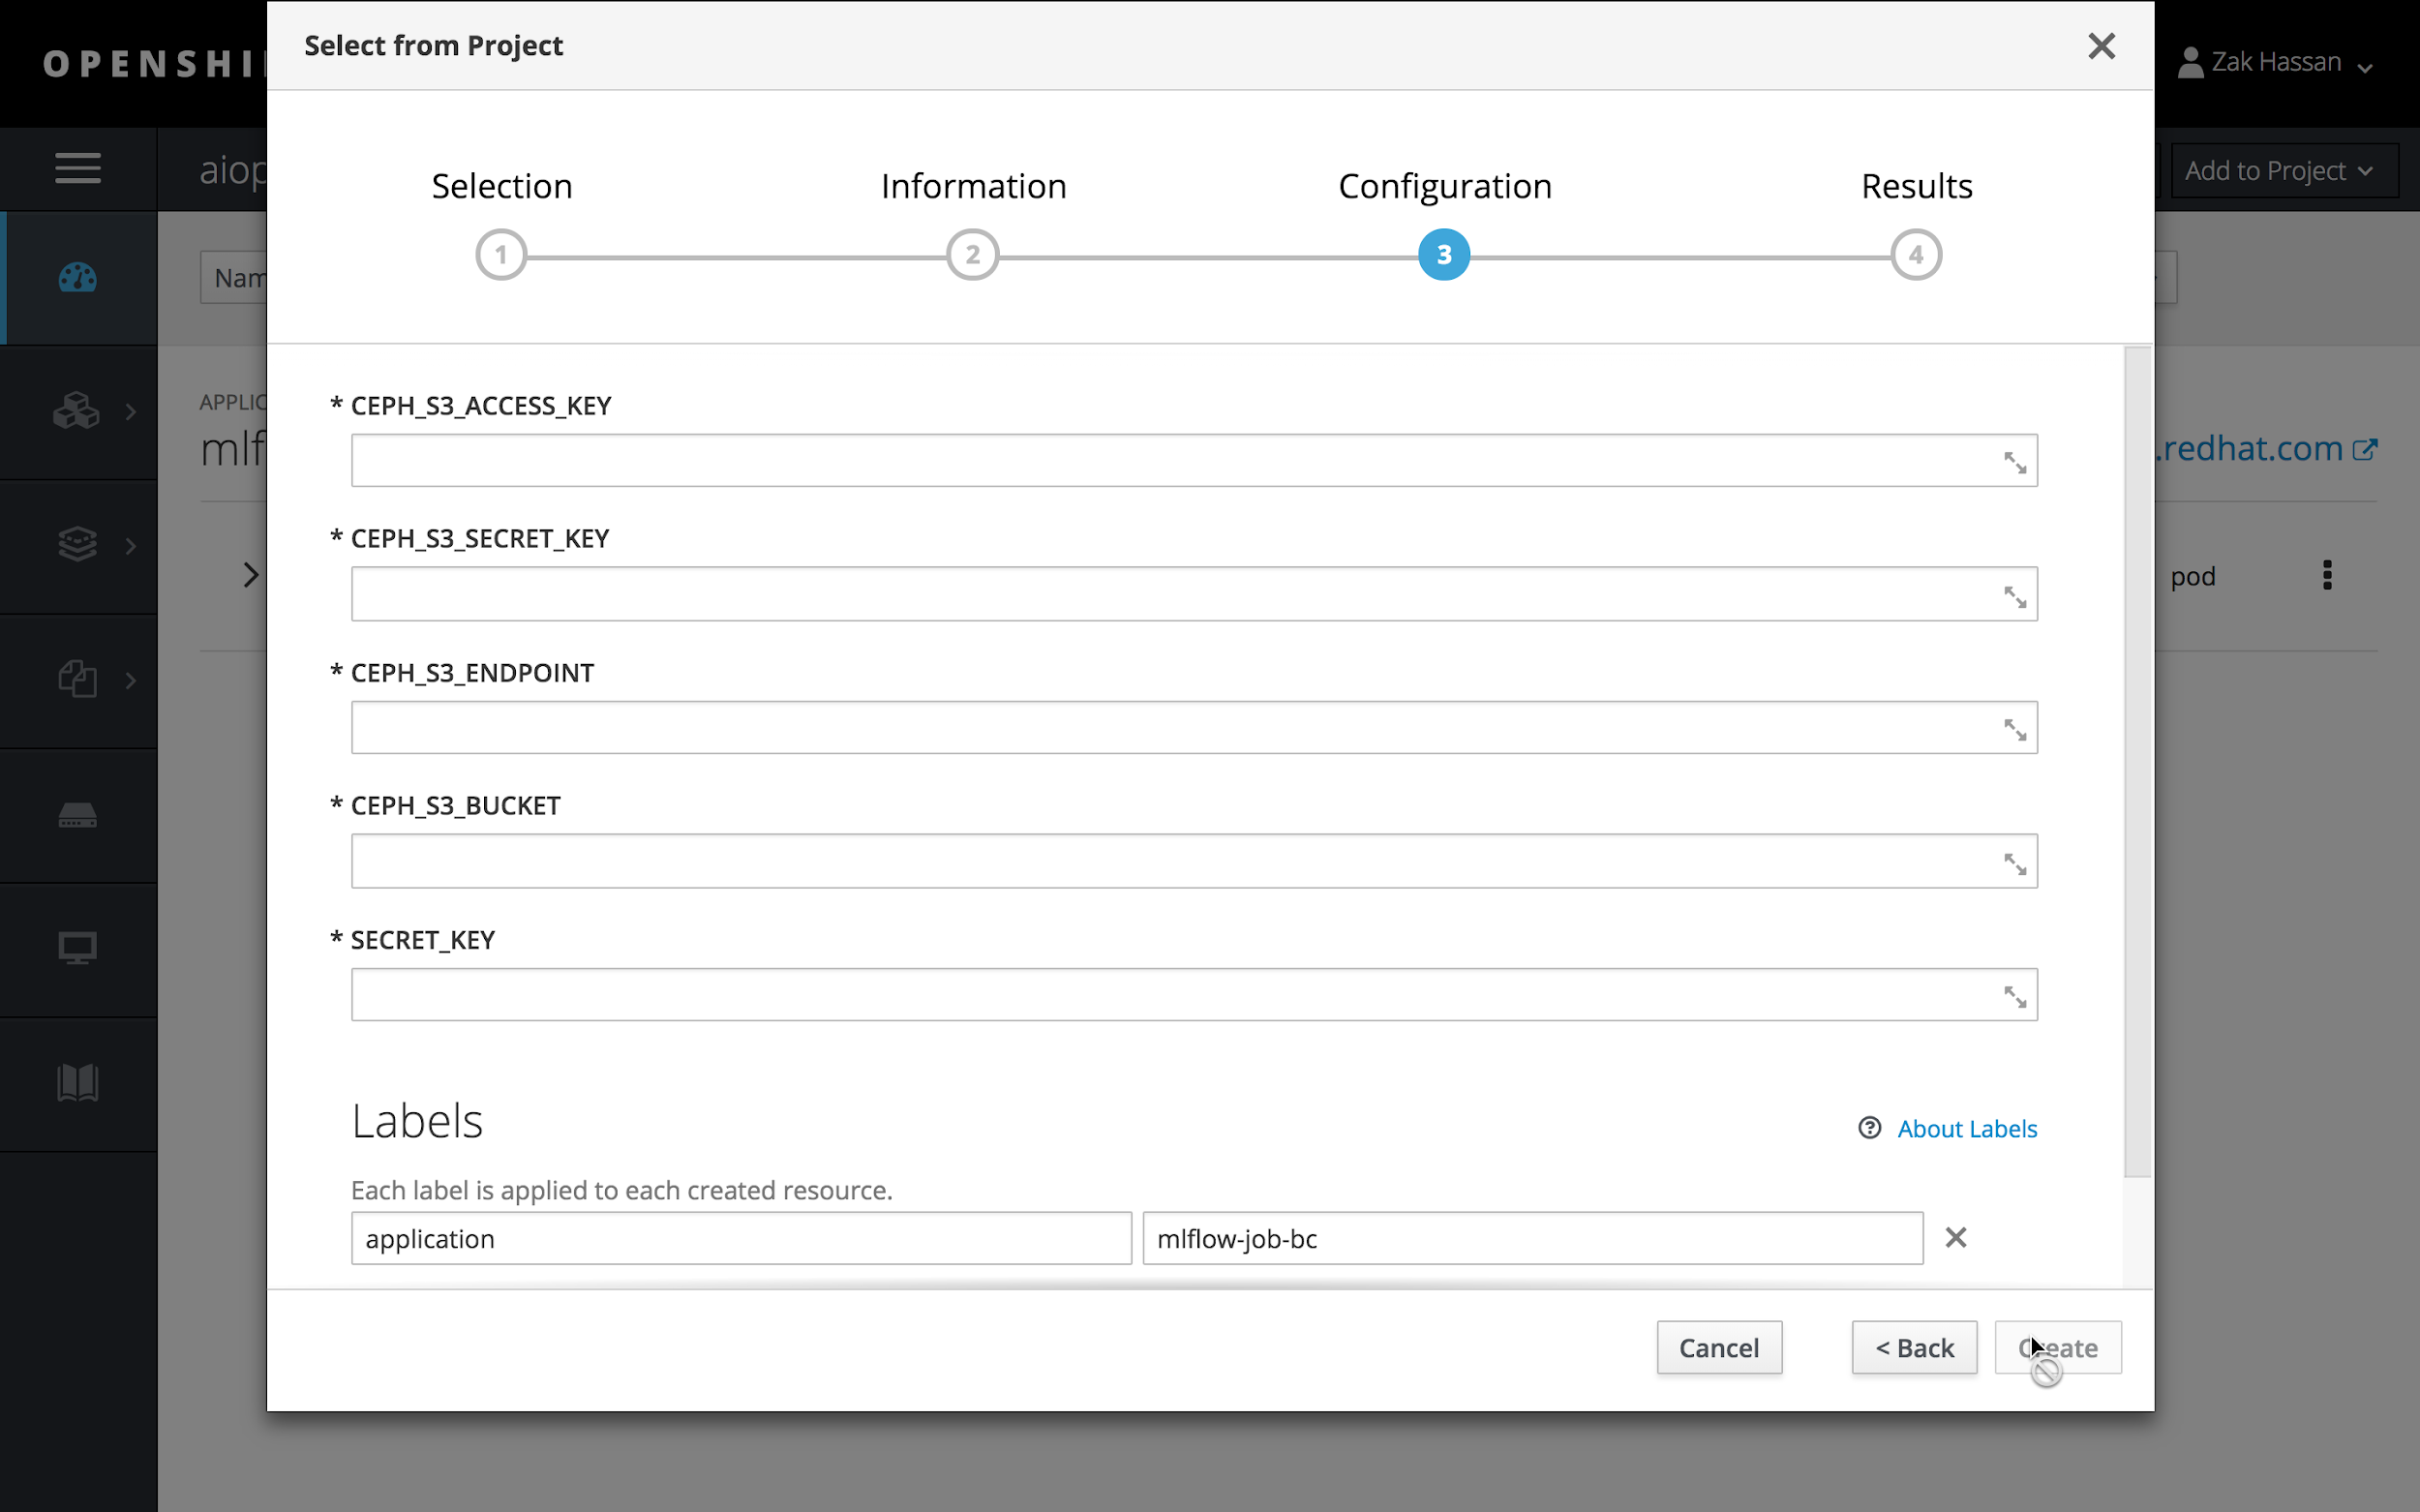
Task: Go to wizard step 1 Selection
Action: 501,255
